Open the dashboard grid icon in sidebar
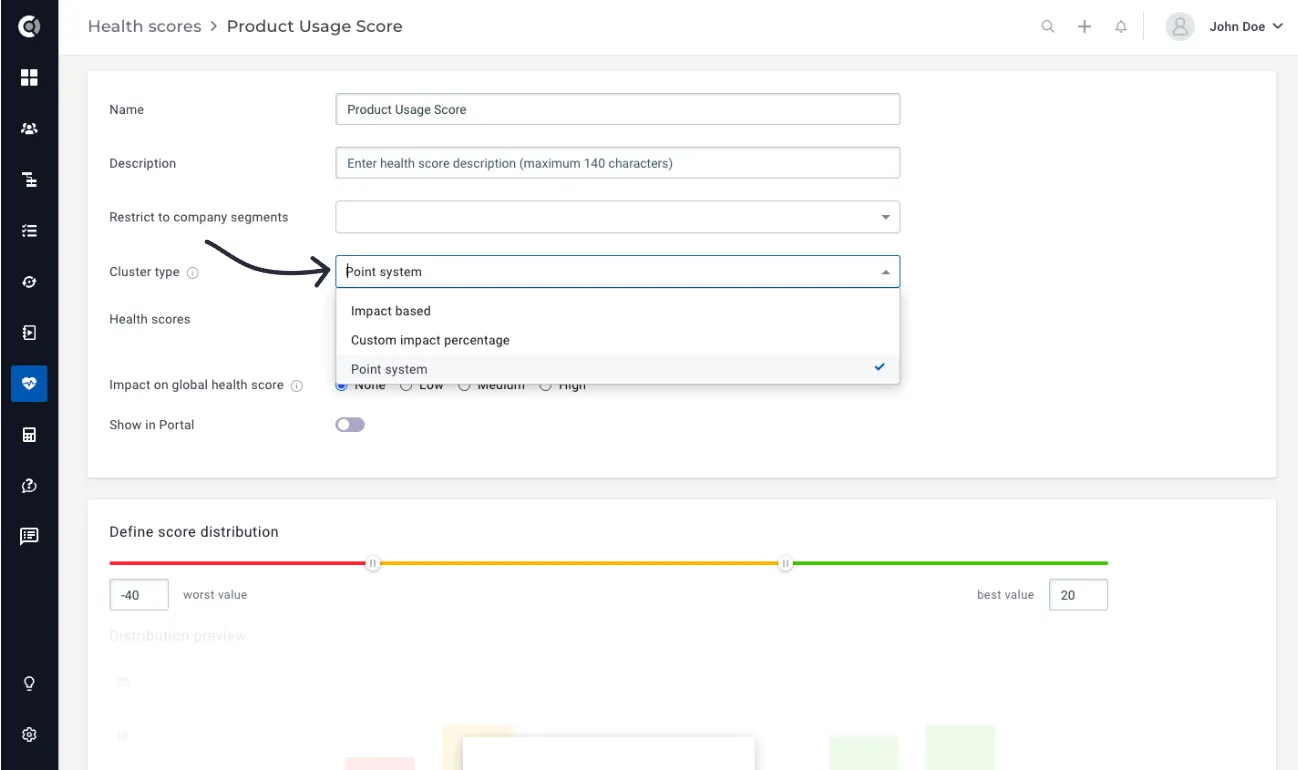1298x770 pixels. [29, 77]
